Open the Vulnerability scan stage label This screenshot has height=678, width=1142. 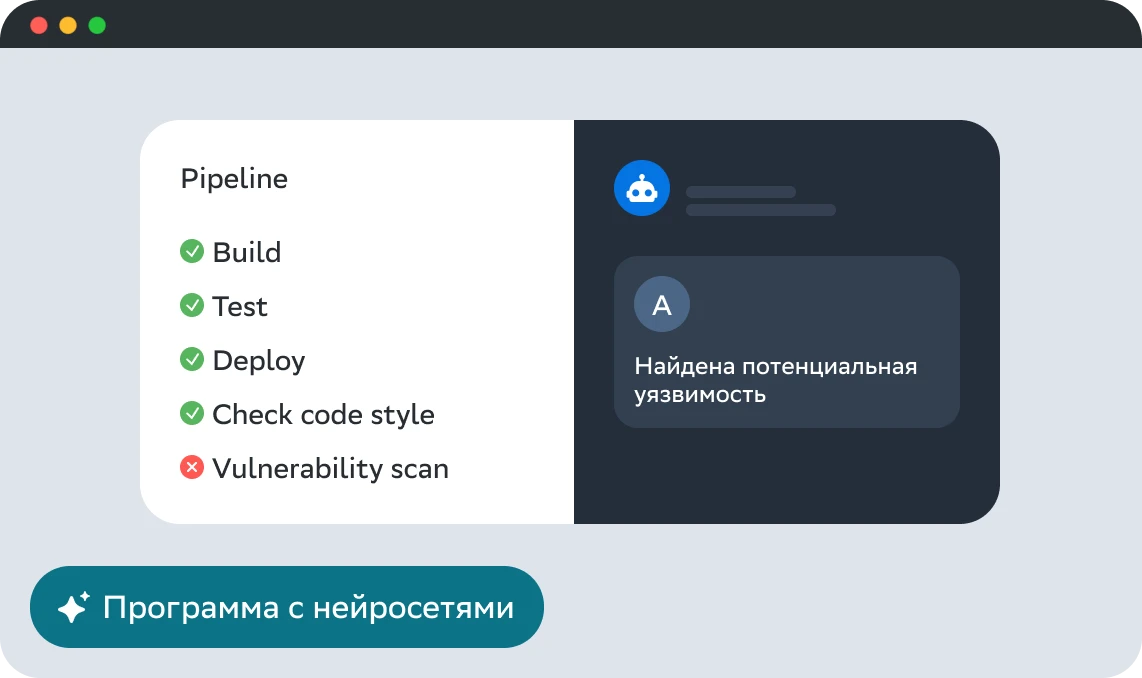click(x=330, y=468)
